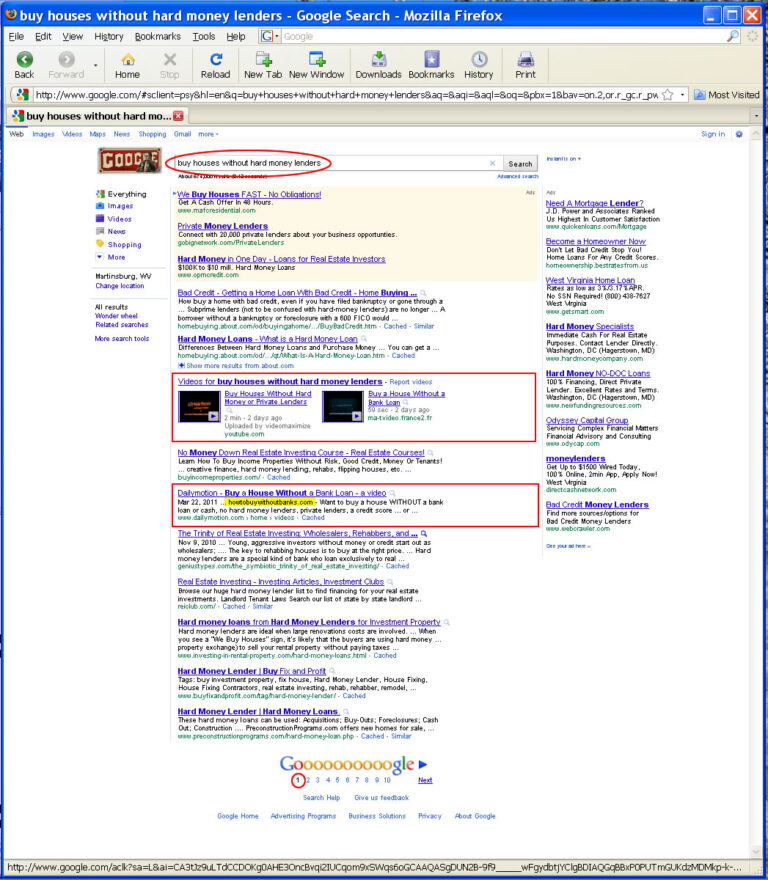Clear the Google search box with X

click(492, 163)
